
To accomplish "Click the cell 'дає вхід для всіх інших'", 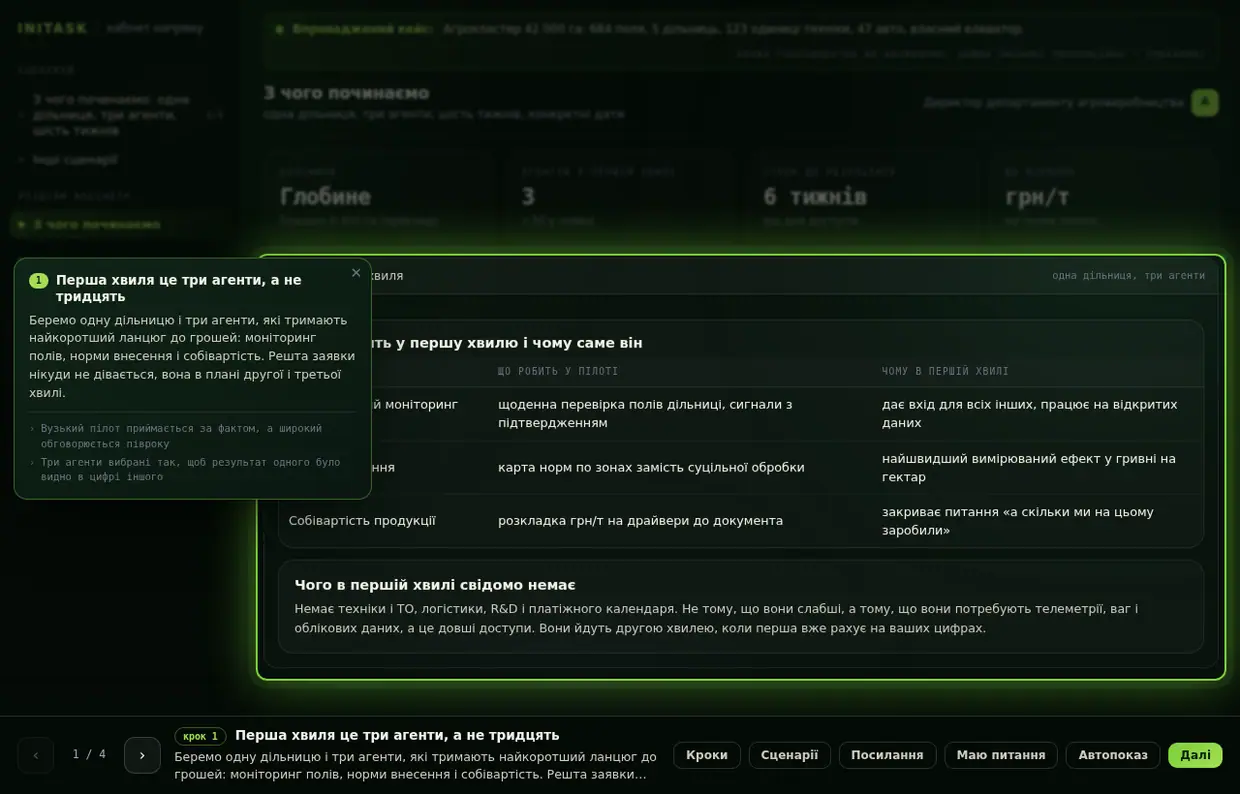I will [x=1030, y=414].
